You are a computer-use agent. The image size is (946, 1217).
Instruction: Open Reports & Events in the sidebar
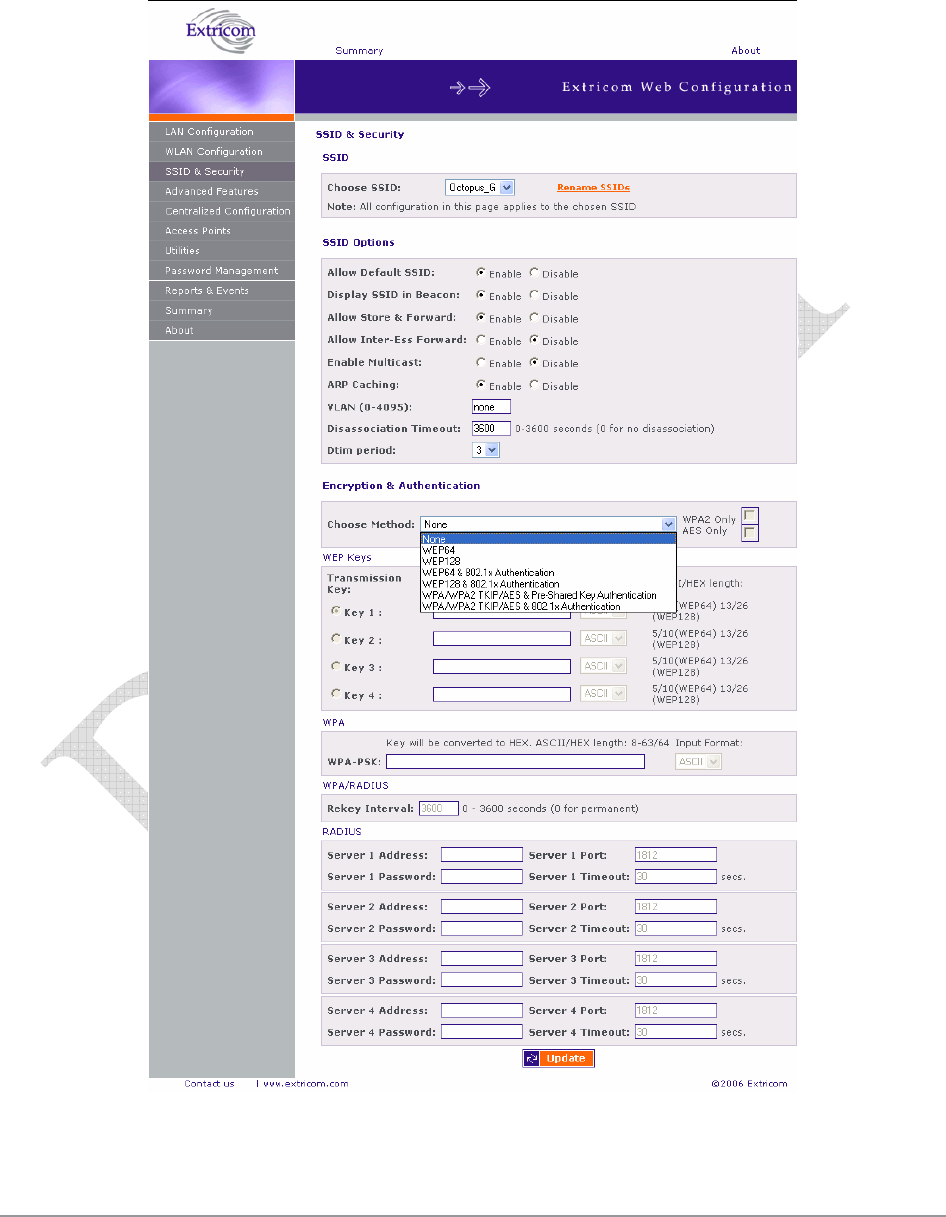click(x=221, y=291)
